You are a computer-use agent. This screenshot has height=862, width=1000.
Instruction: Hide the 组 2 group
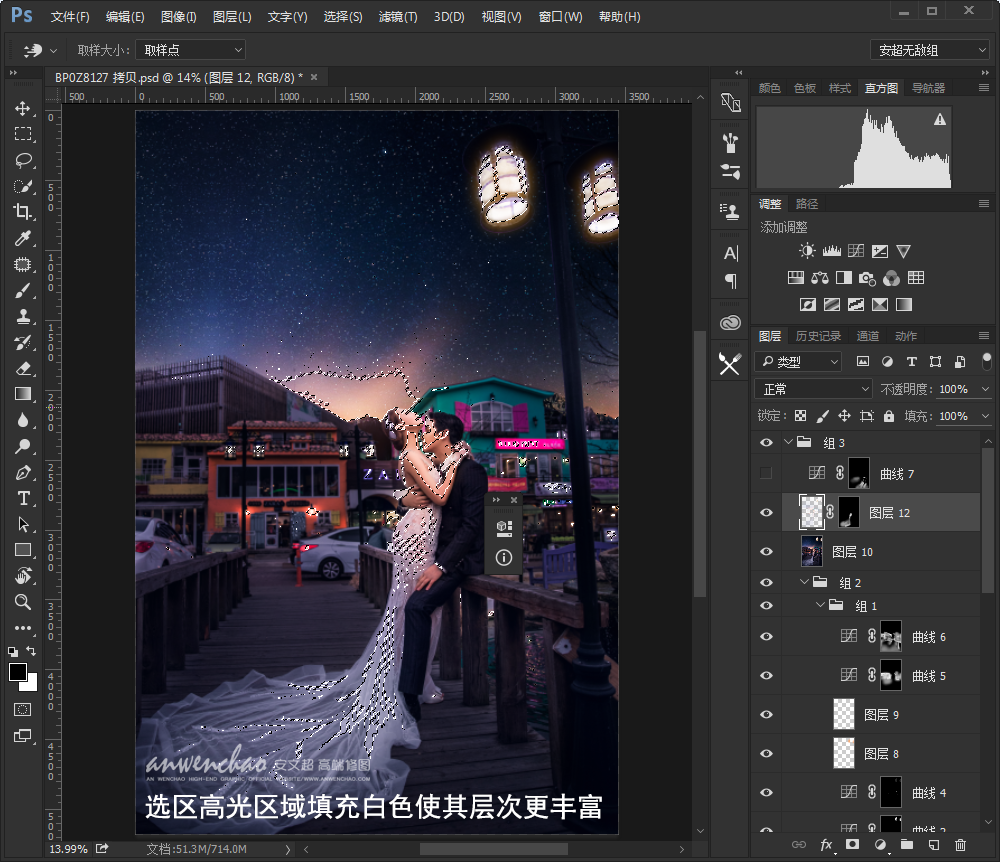point(767,582)
